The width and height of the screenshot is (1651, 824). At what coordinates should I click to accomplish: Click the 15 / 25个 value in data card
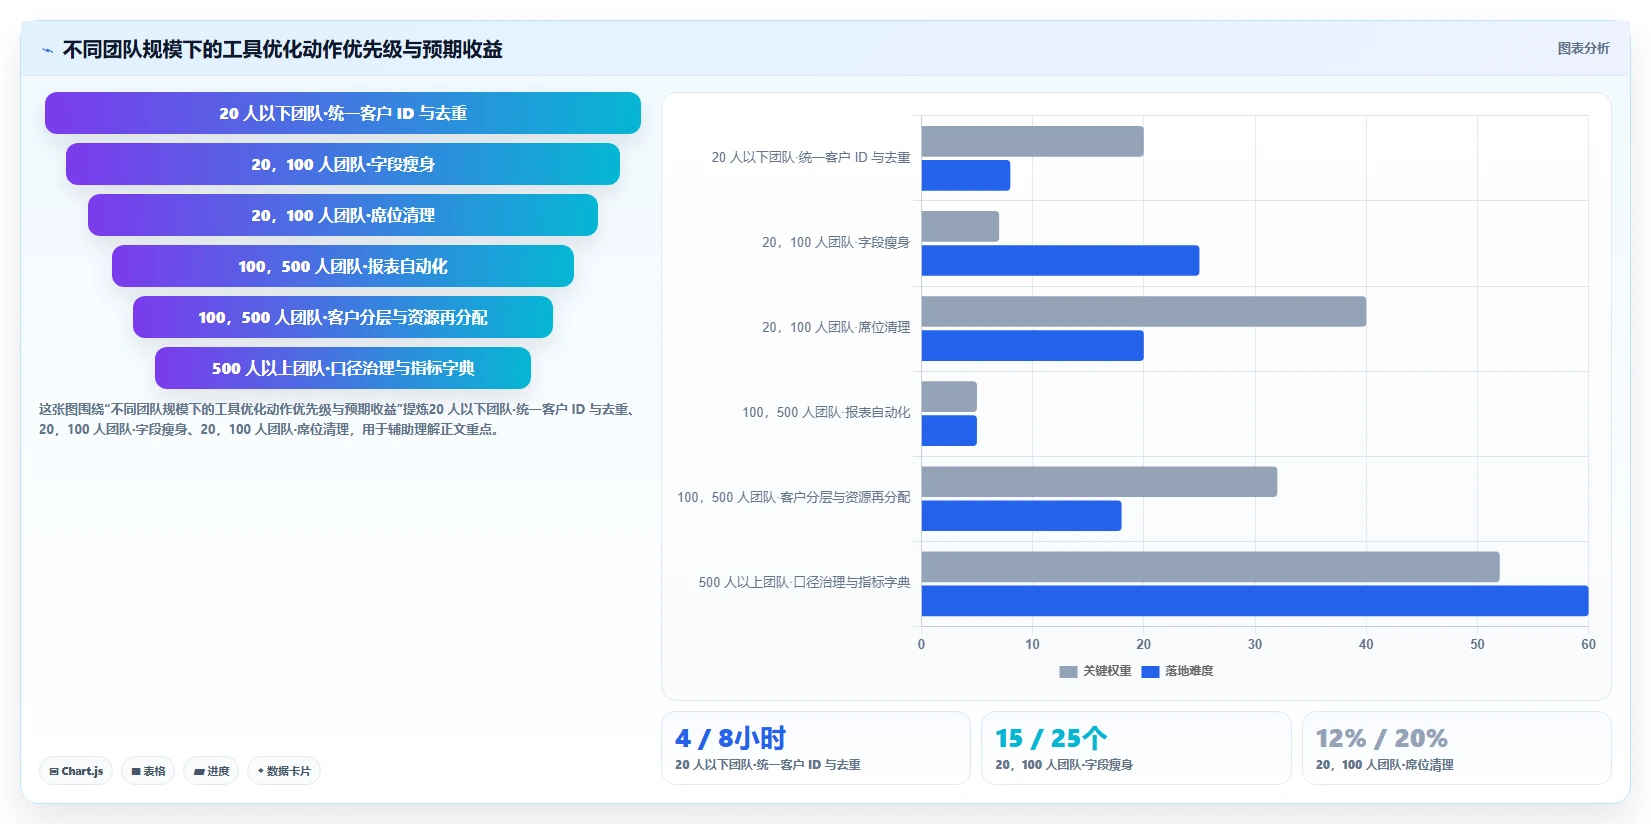[x=1051, y=738]
